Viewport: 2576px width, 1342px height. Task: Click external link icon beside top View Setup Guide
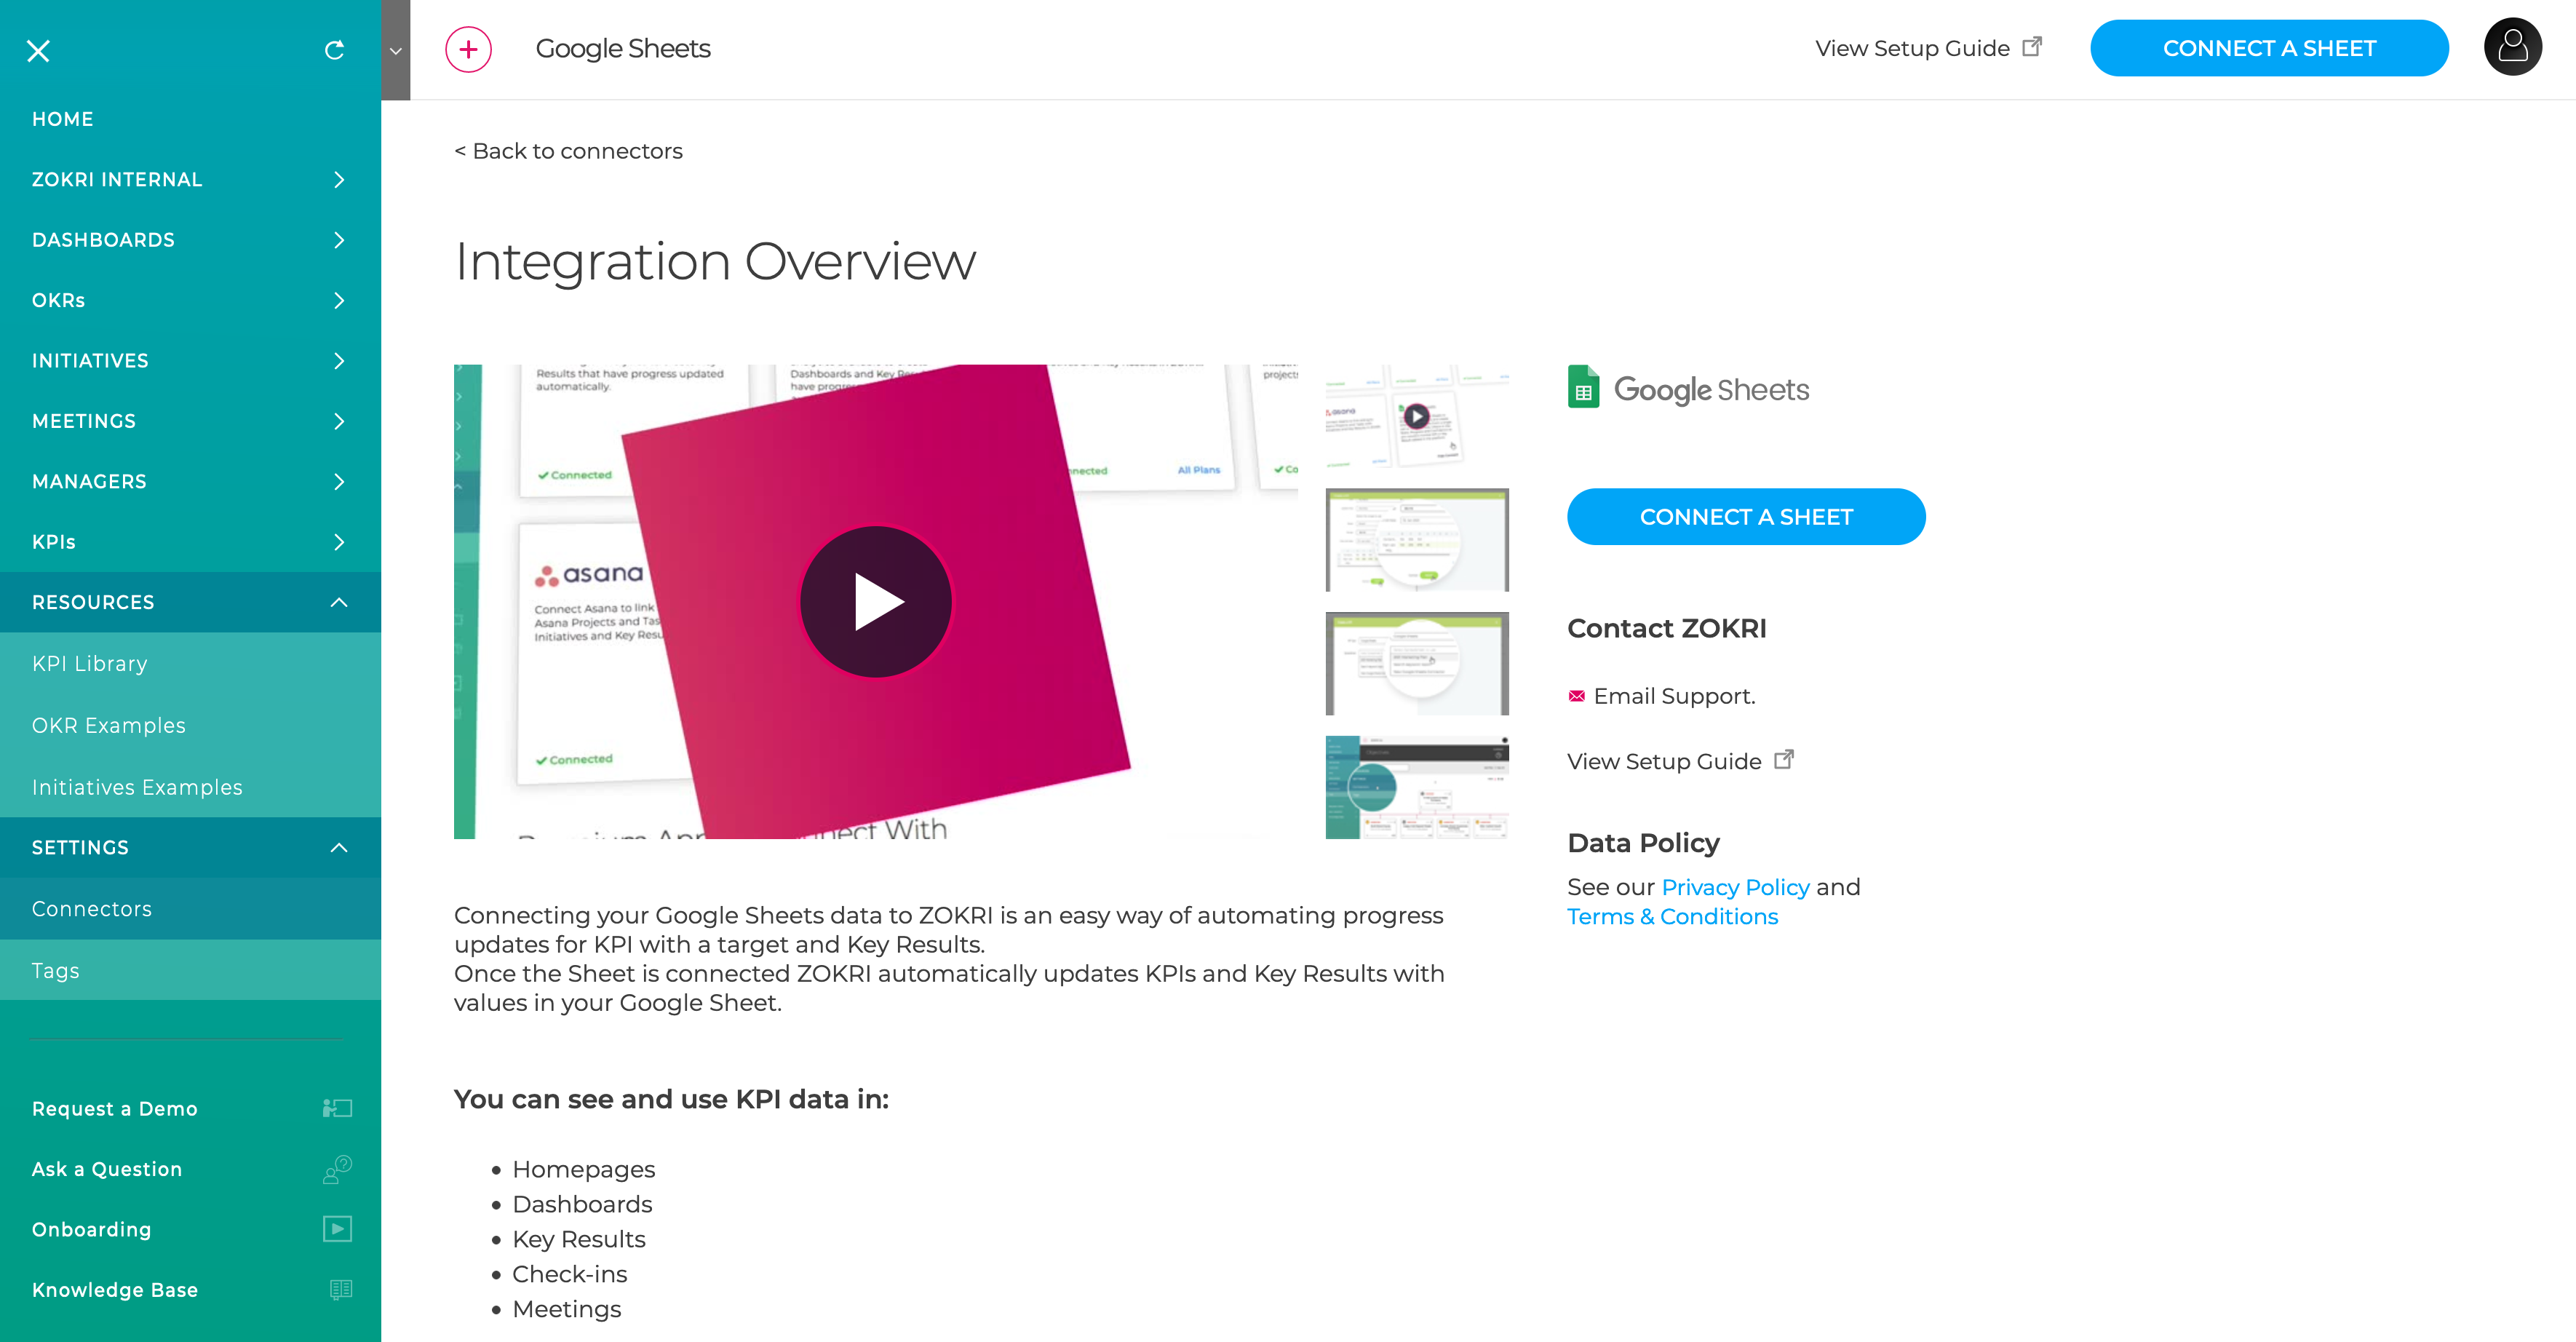(x=2032, y=47)
